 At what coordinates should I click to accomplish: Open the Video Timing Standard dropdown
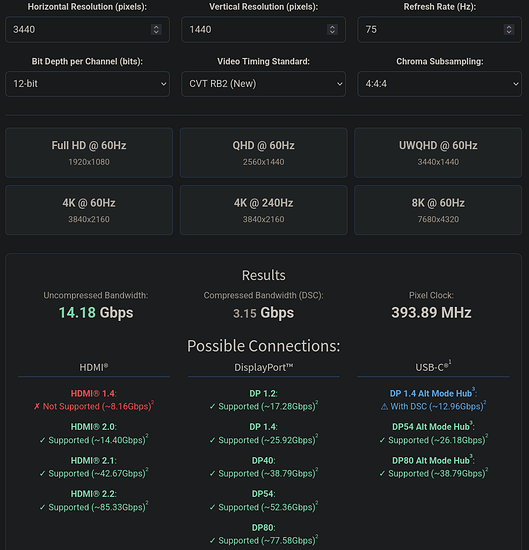[263, 84]
